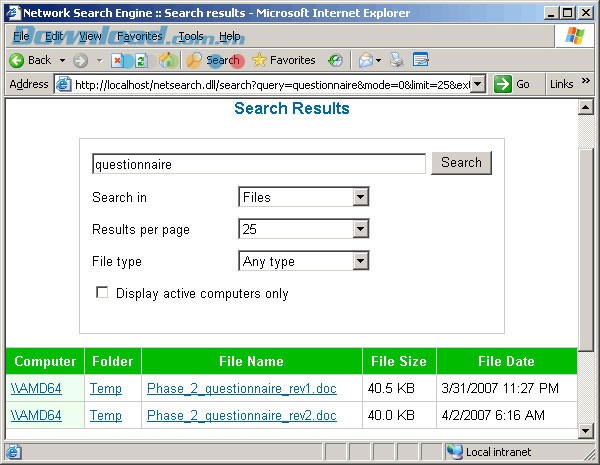This screenshot has width=600, height=465.
Task: Click the Local intranet status text
Action: click(498, 452)
